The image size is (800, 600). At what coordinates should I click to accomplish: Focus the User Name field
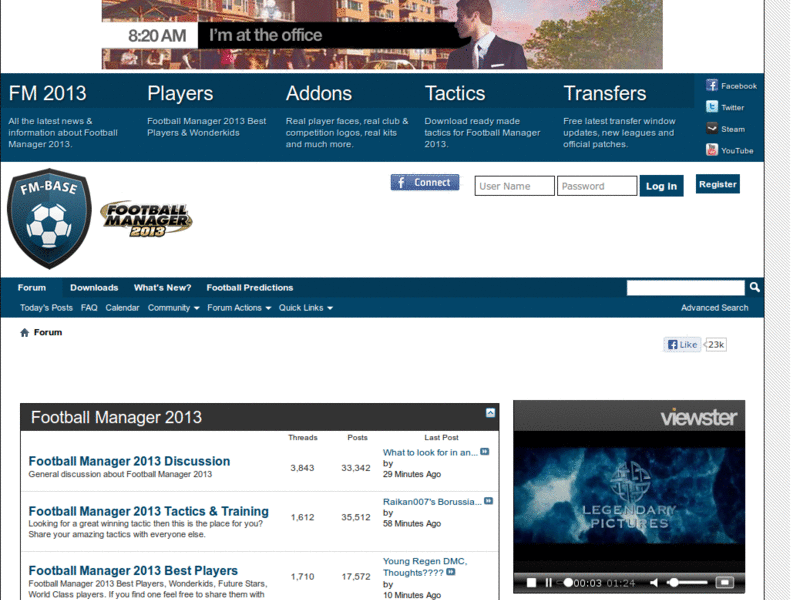[x=514, y=186]
